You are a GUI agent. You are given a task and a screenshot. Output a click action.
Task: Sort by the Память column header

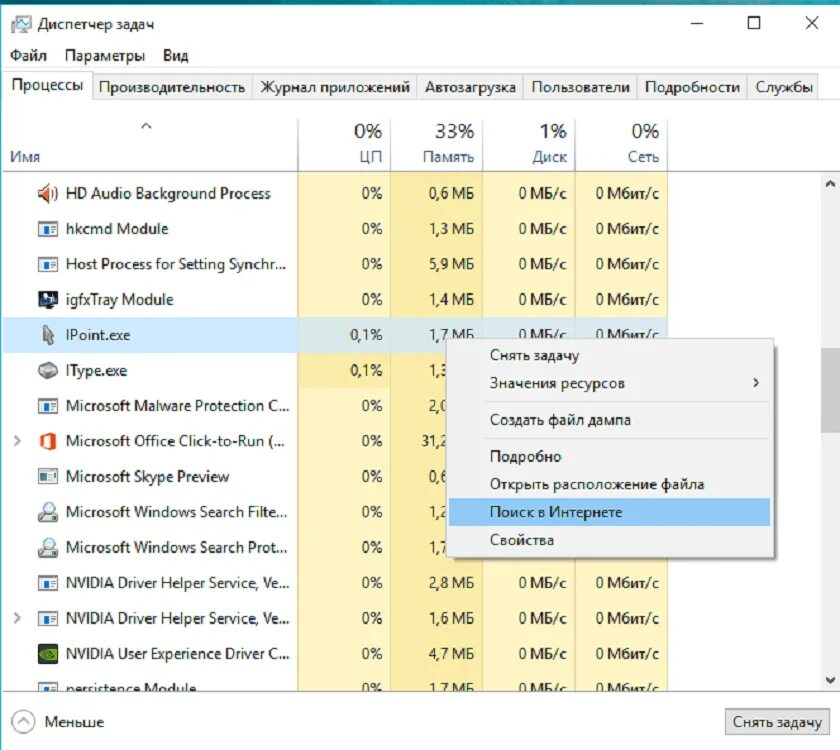[436, 144]
